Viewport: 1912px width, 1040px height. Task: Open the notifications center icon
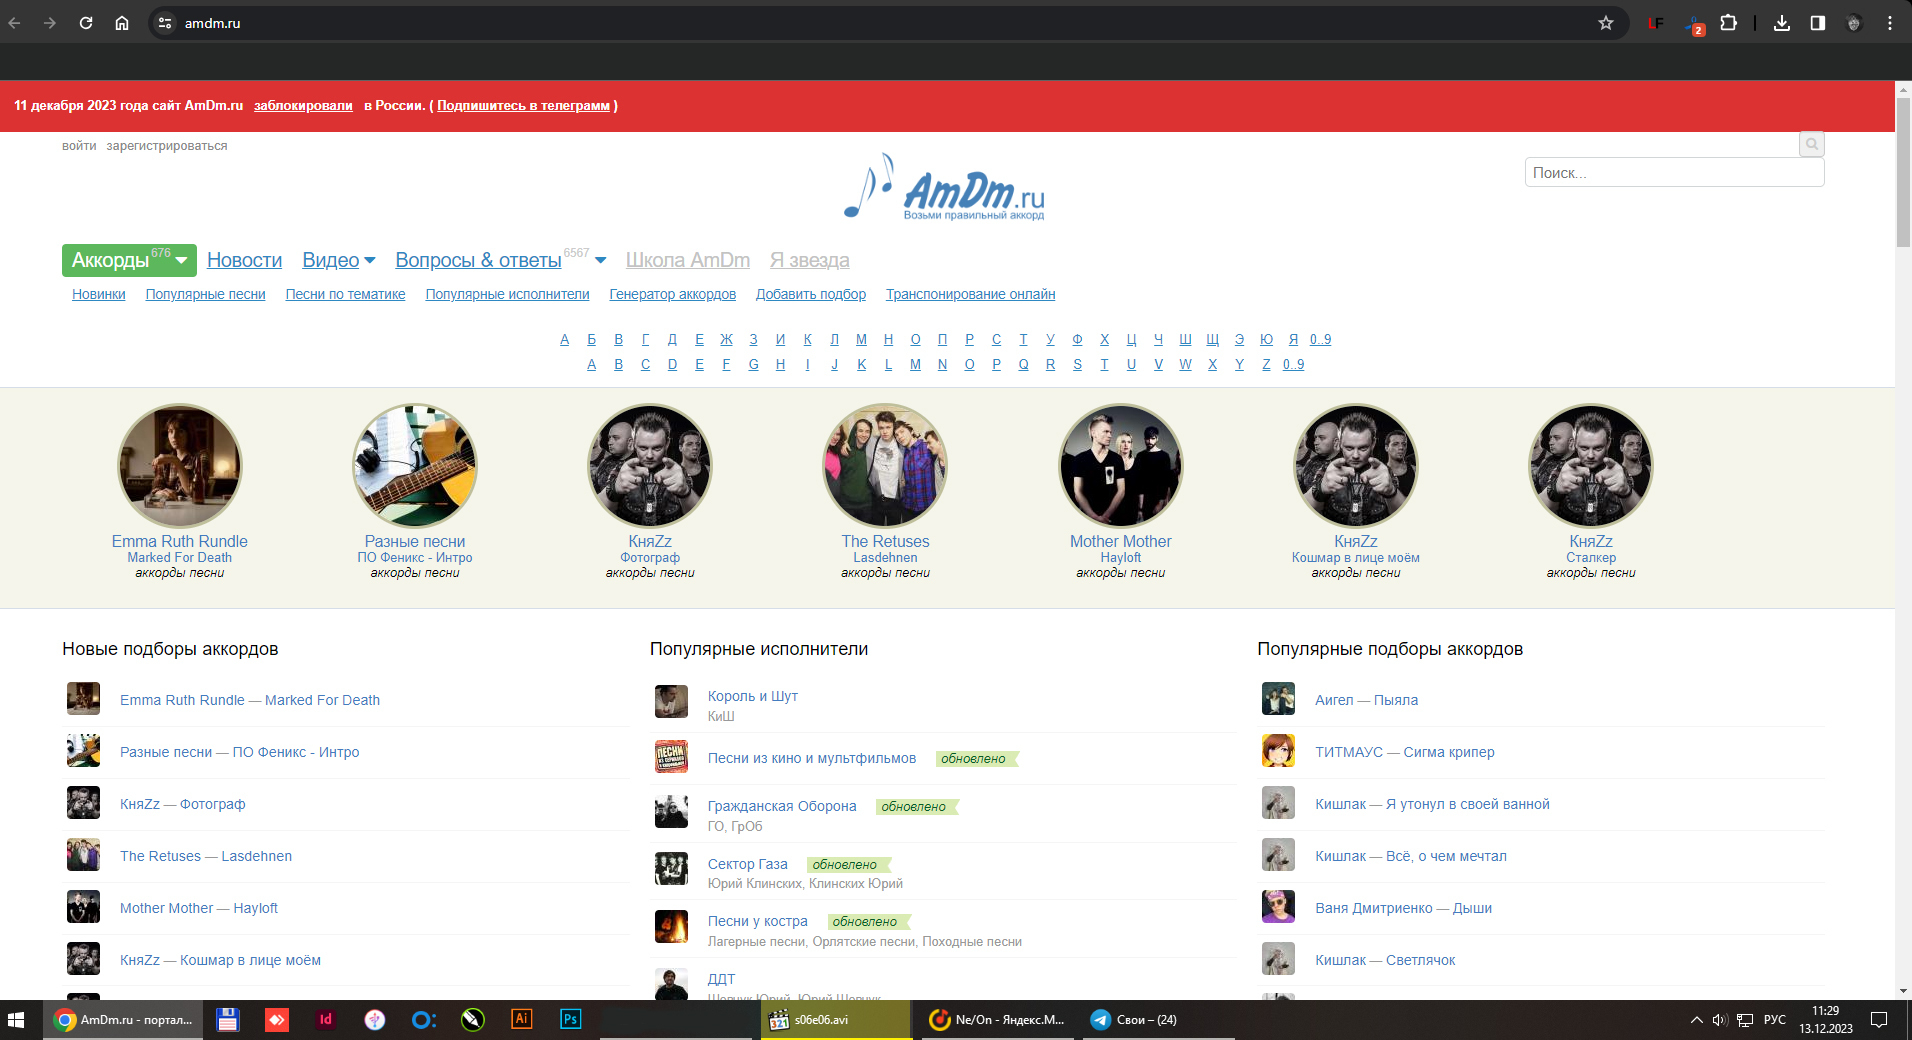(1879, 1020)
